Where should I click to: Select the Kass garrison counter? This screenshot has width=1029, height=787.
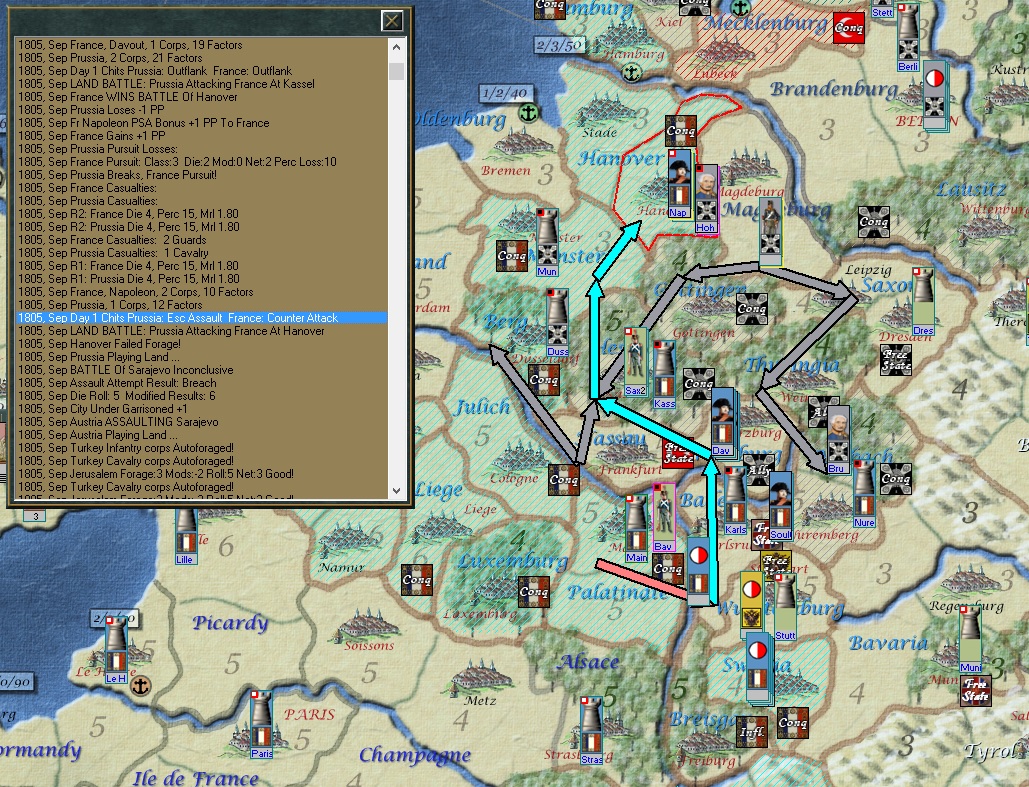click(664, 374)
